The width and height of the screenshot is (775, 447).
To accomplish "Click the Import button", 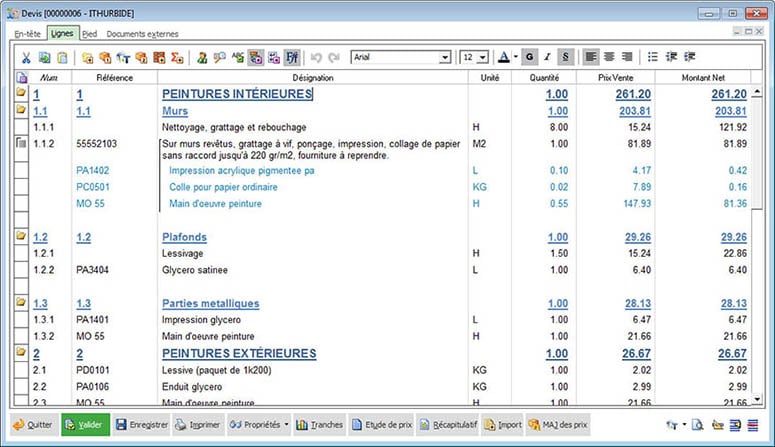I will pos(503,425).
